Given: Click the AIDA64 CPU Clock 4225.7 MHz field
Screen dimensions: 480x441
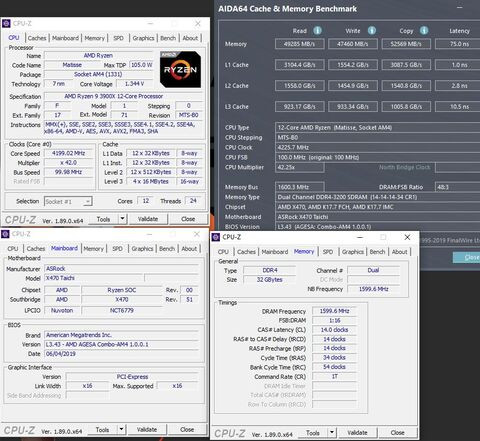Looking at the screenshot, I should [377, 147].
